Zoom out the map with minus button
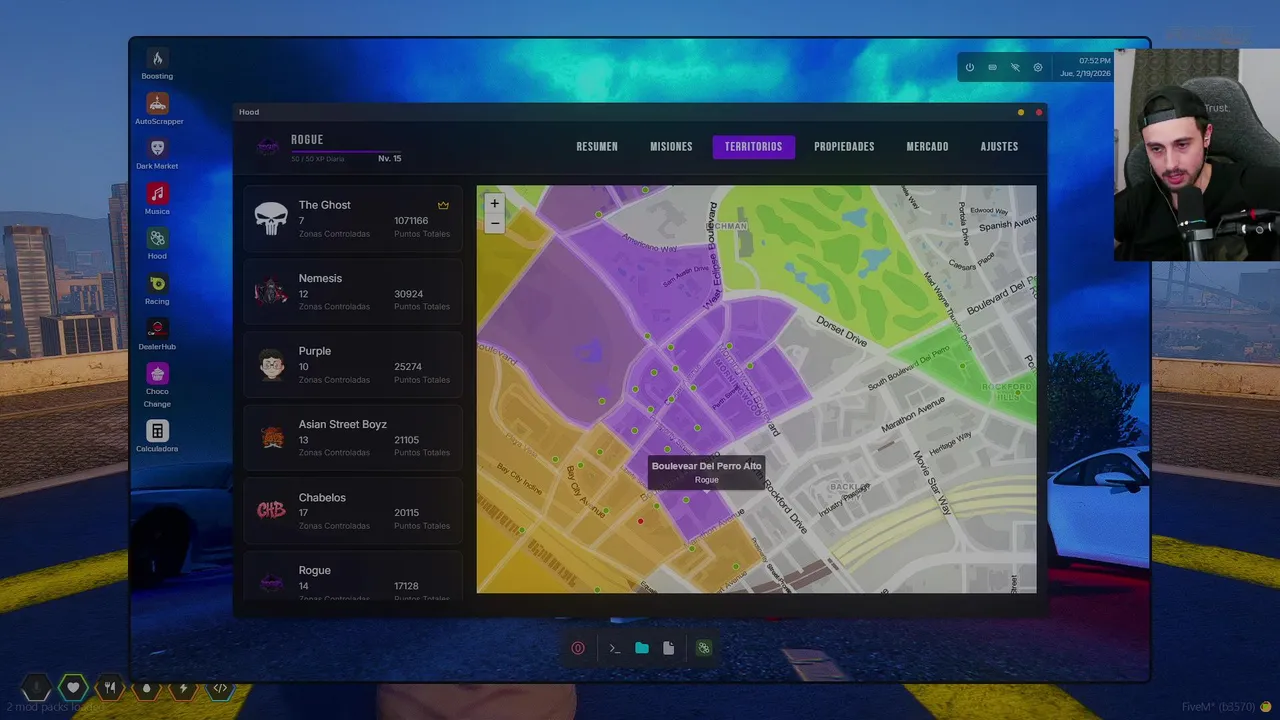Image resolution: width=1280 pixels, height=720 pixels. click(494, 223)
